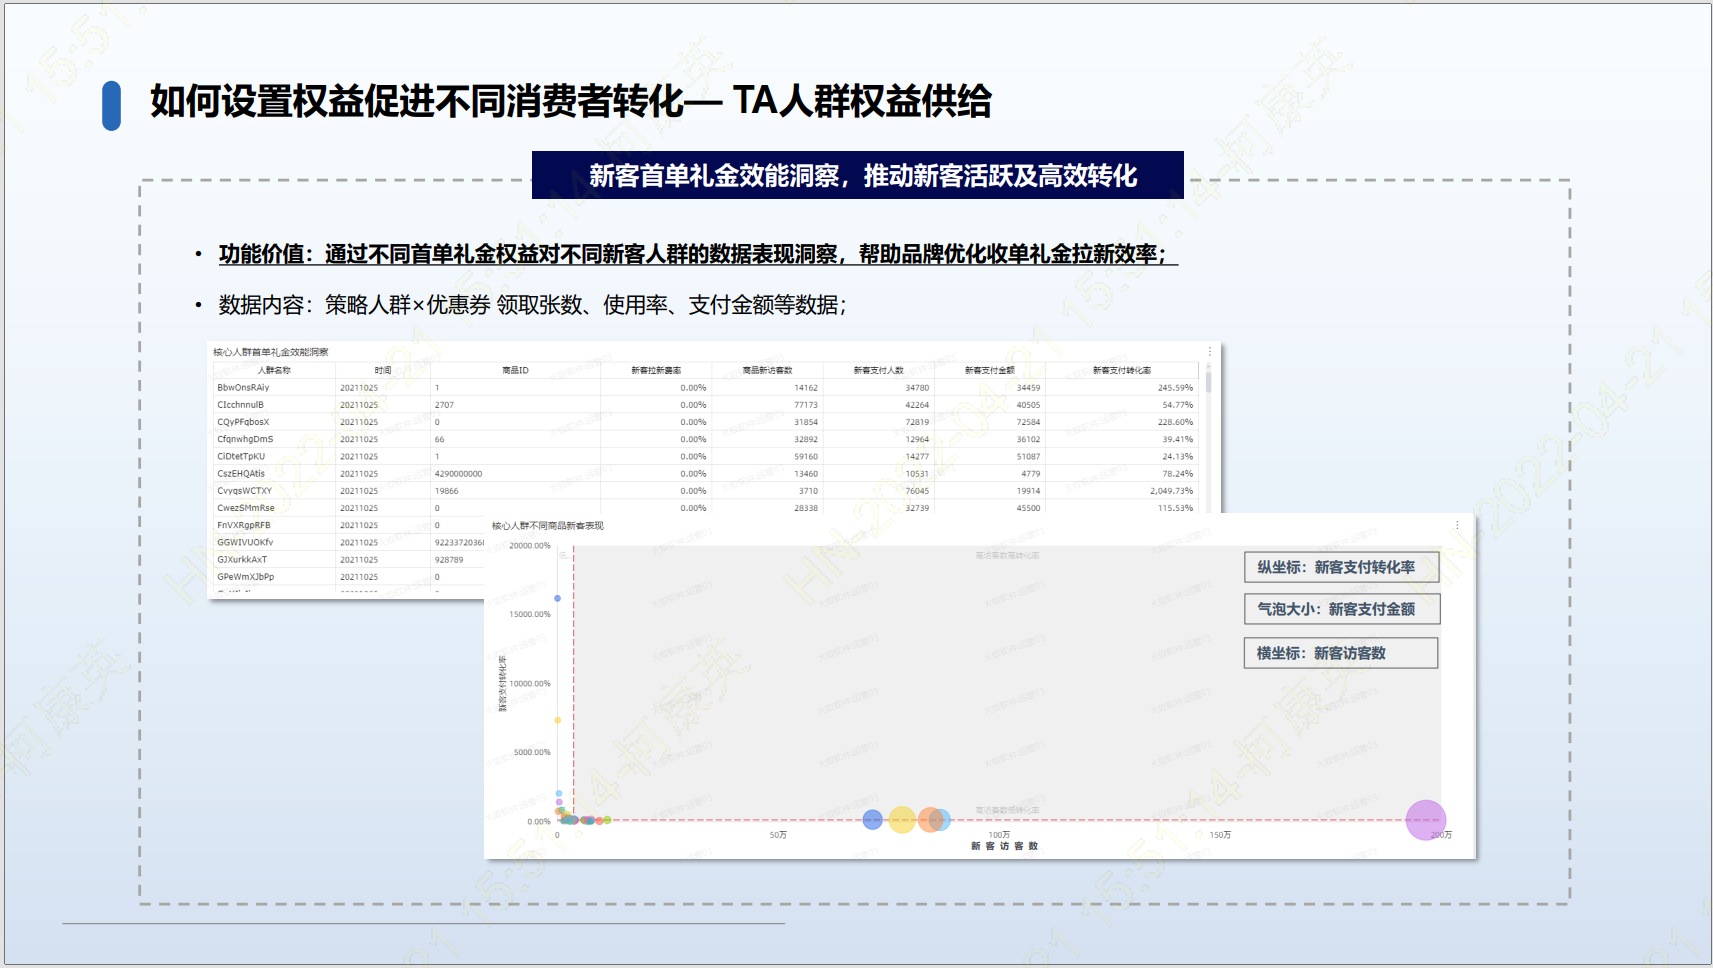This screenshot has width=1713, height=968.
Task: Click the 数据内容 bullet text
Action: point(532,305)
